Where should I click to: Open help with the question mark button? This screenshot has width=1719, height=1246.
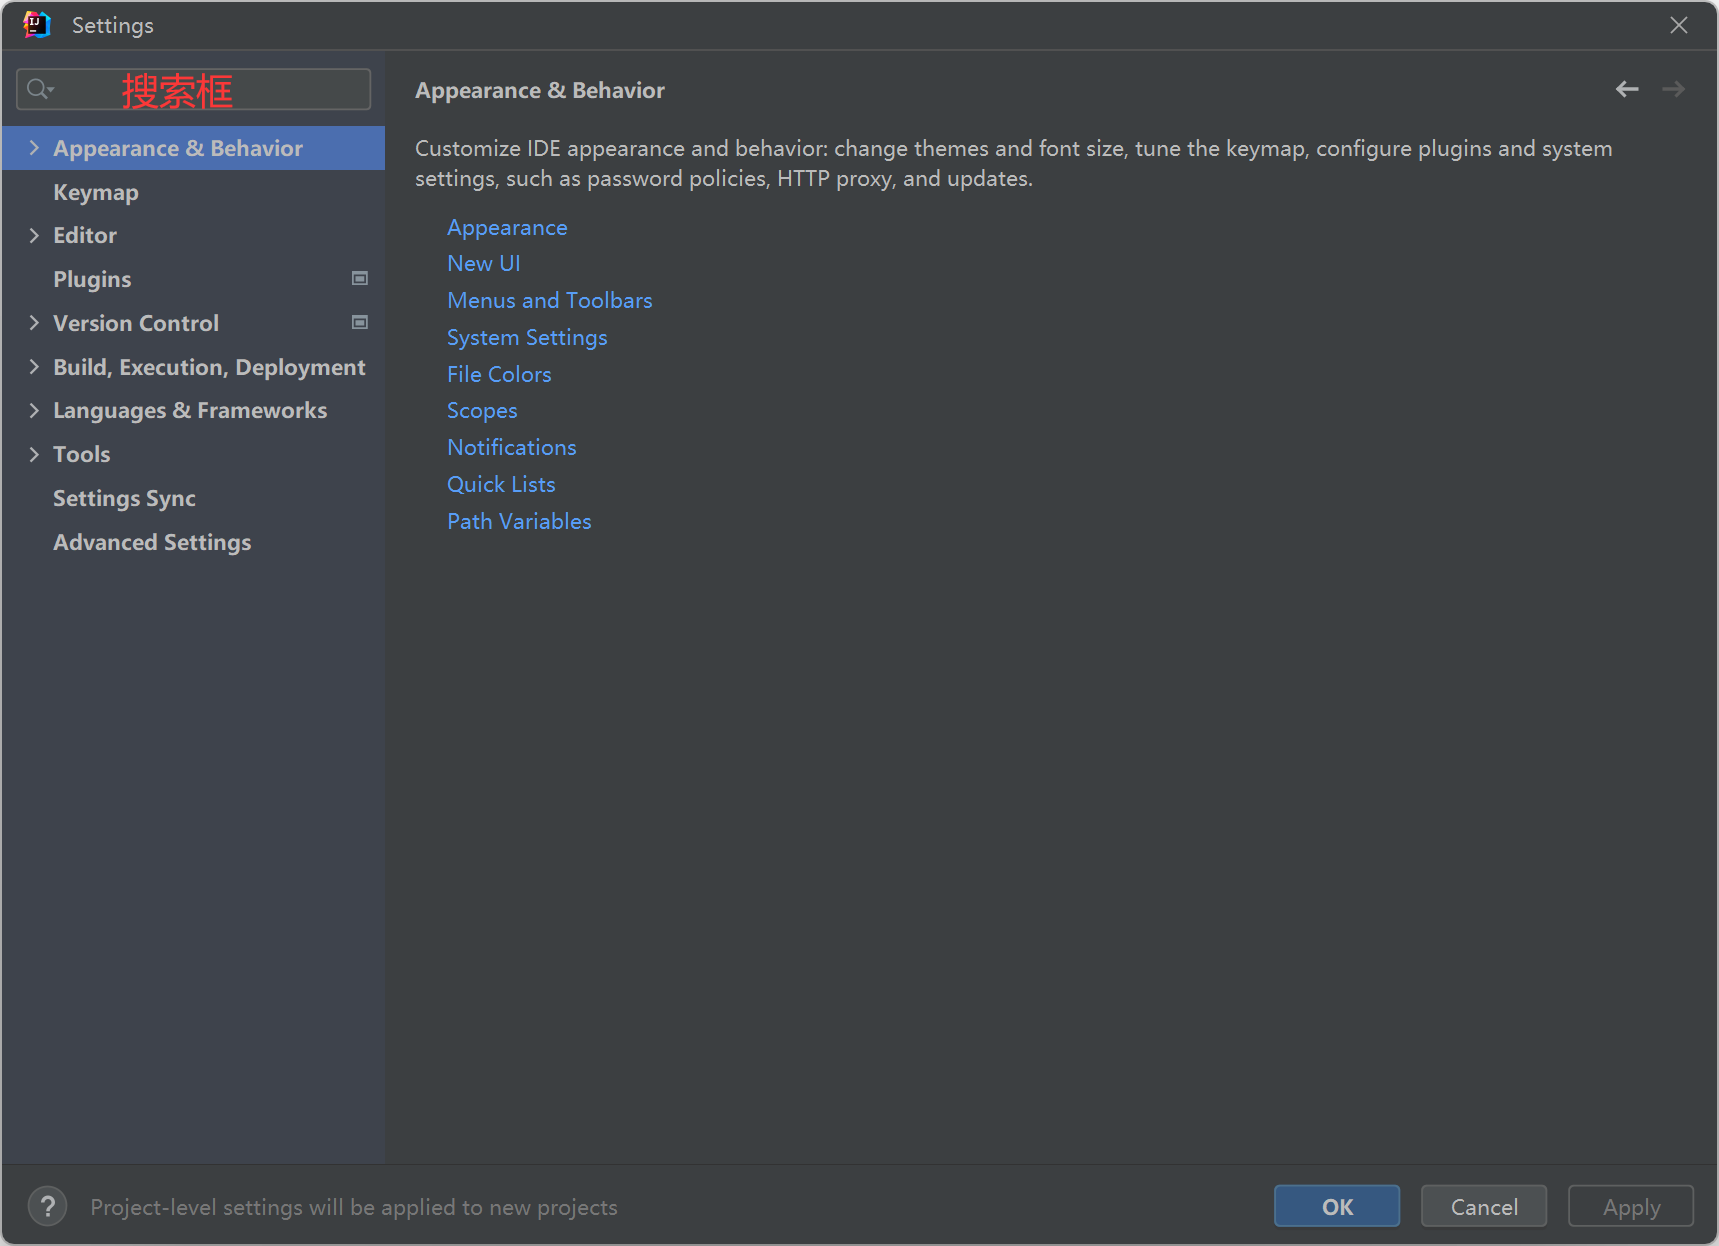click(48, 1206)
